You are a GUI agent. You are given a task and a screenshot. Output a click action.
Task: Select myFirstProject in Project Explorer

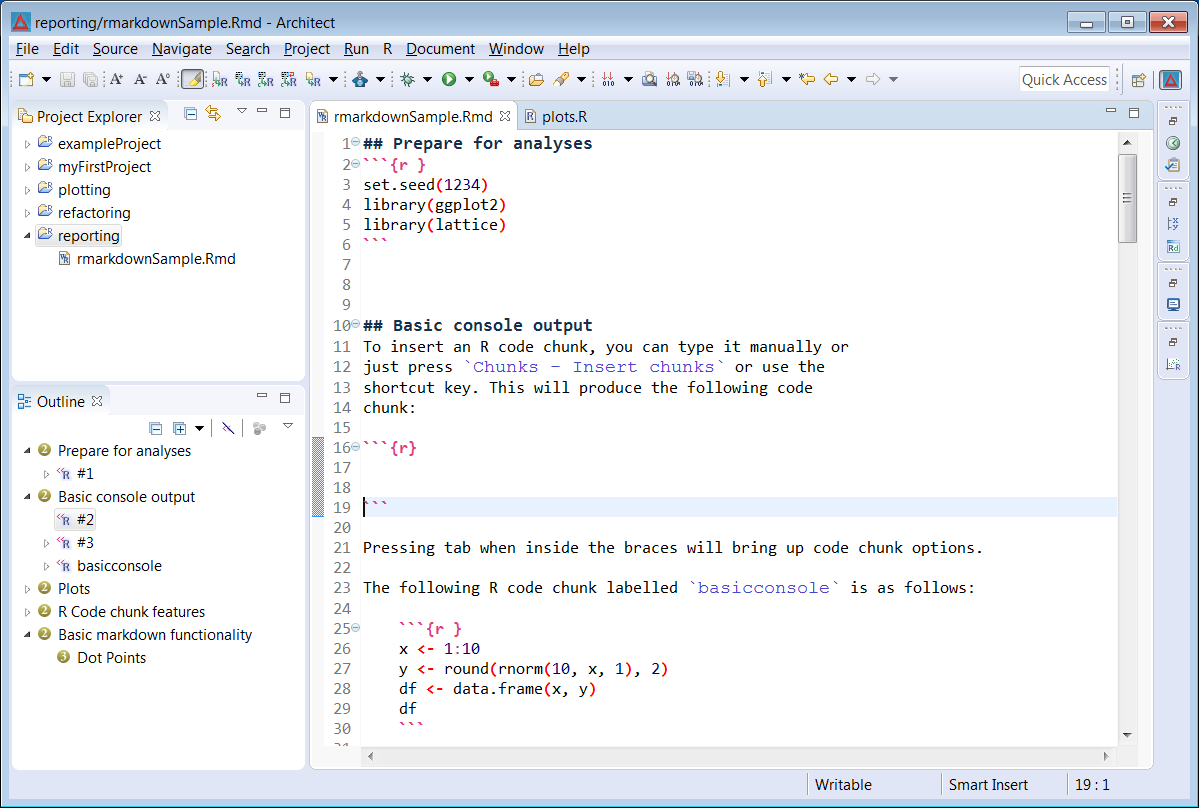pyautogui.click(x=105, y=167)
